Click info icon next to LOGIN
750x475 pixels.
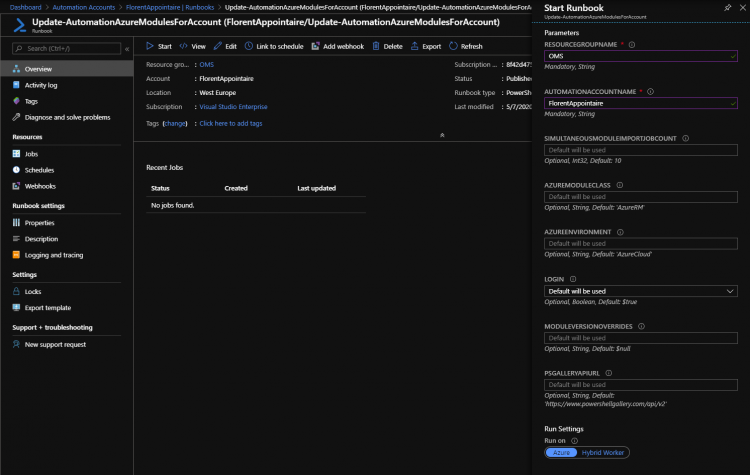[573, 279]
